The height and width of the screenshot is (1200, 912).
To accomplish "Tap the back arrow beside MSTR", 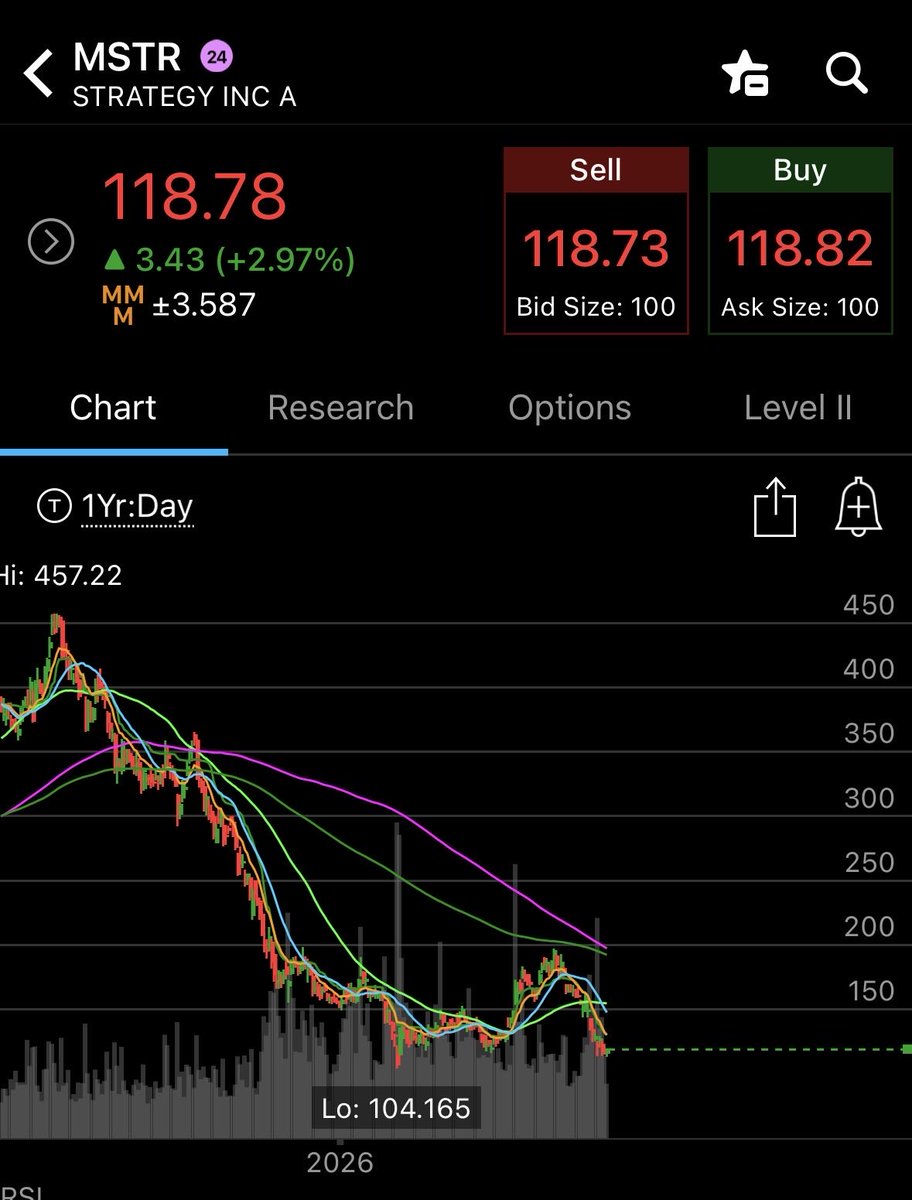I will pyautogui.click(x=38, y=74).
